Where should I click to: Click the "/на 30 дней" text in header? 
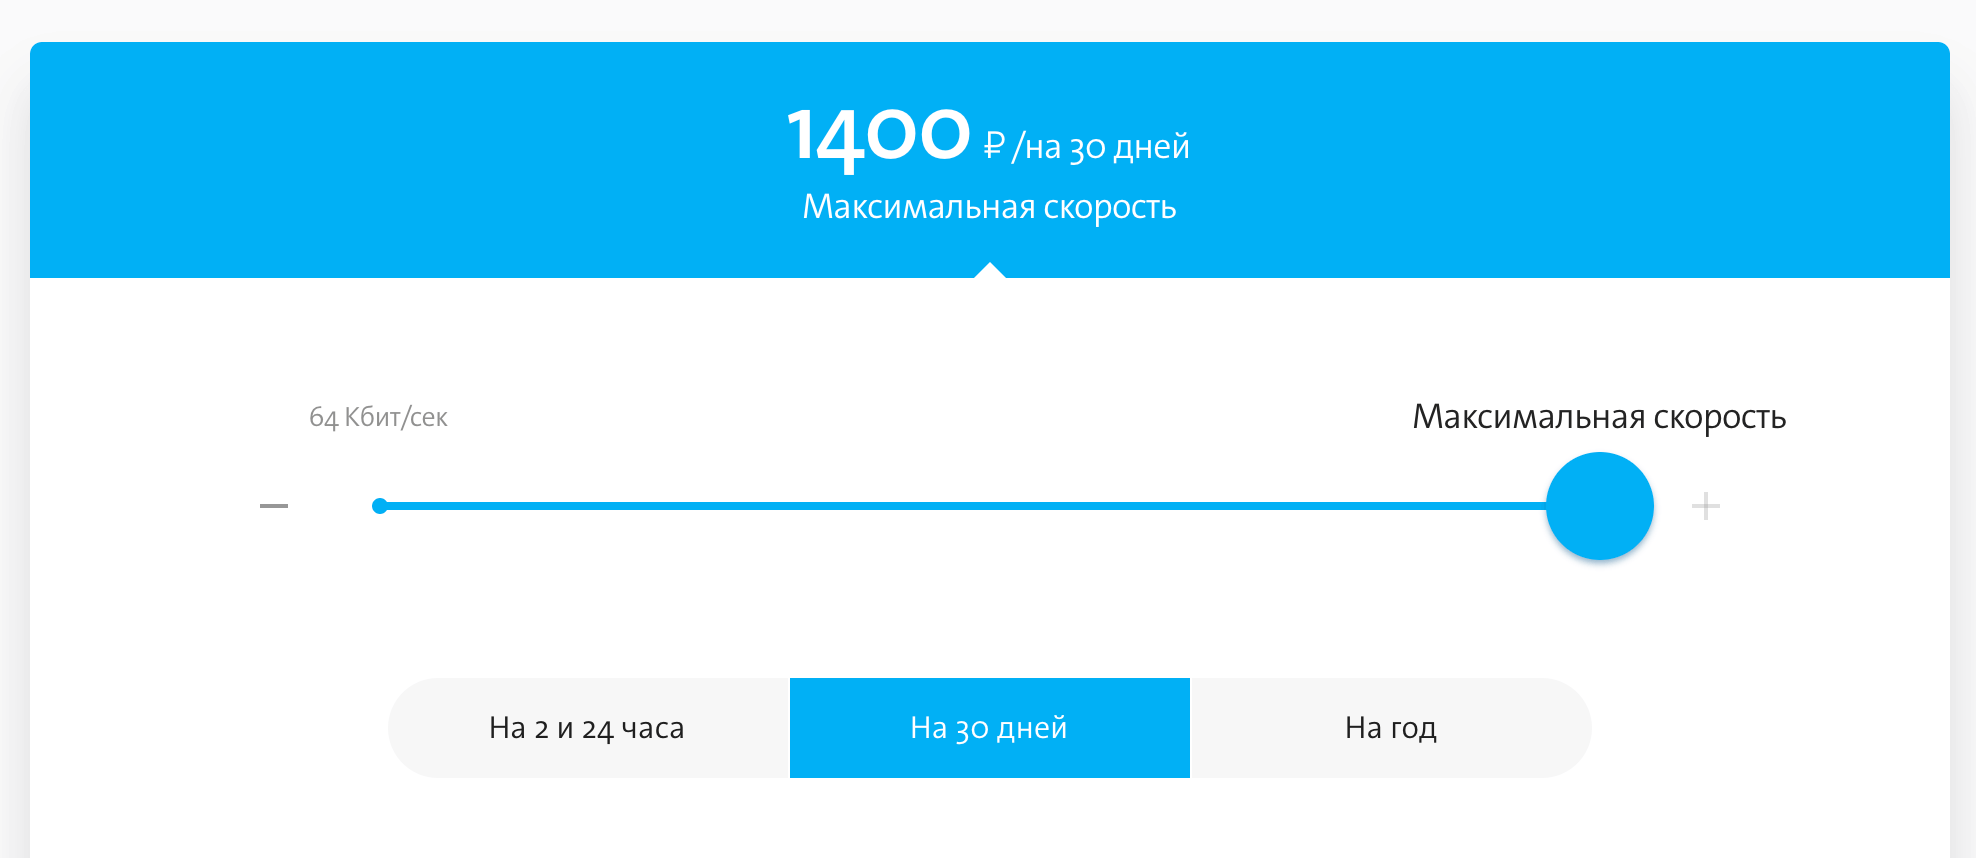point(1101,147)
